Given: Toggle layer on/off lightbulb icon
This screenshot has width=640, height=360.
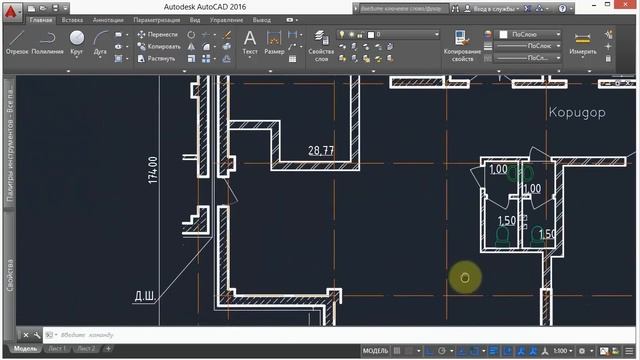Looking at the screenshot, I should [x=342, y=35].
